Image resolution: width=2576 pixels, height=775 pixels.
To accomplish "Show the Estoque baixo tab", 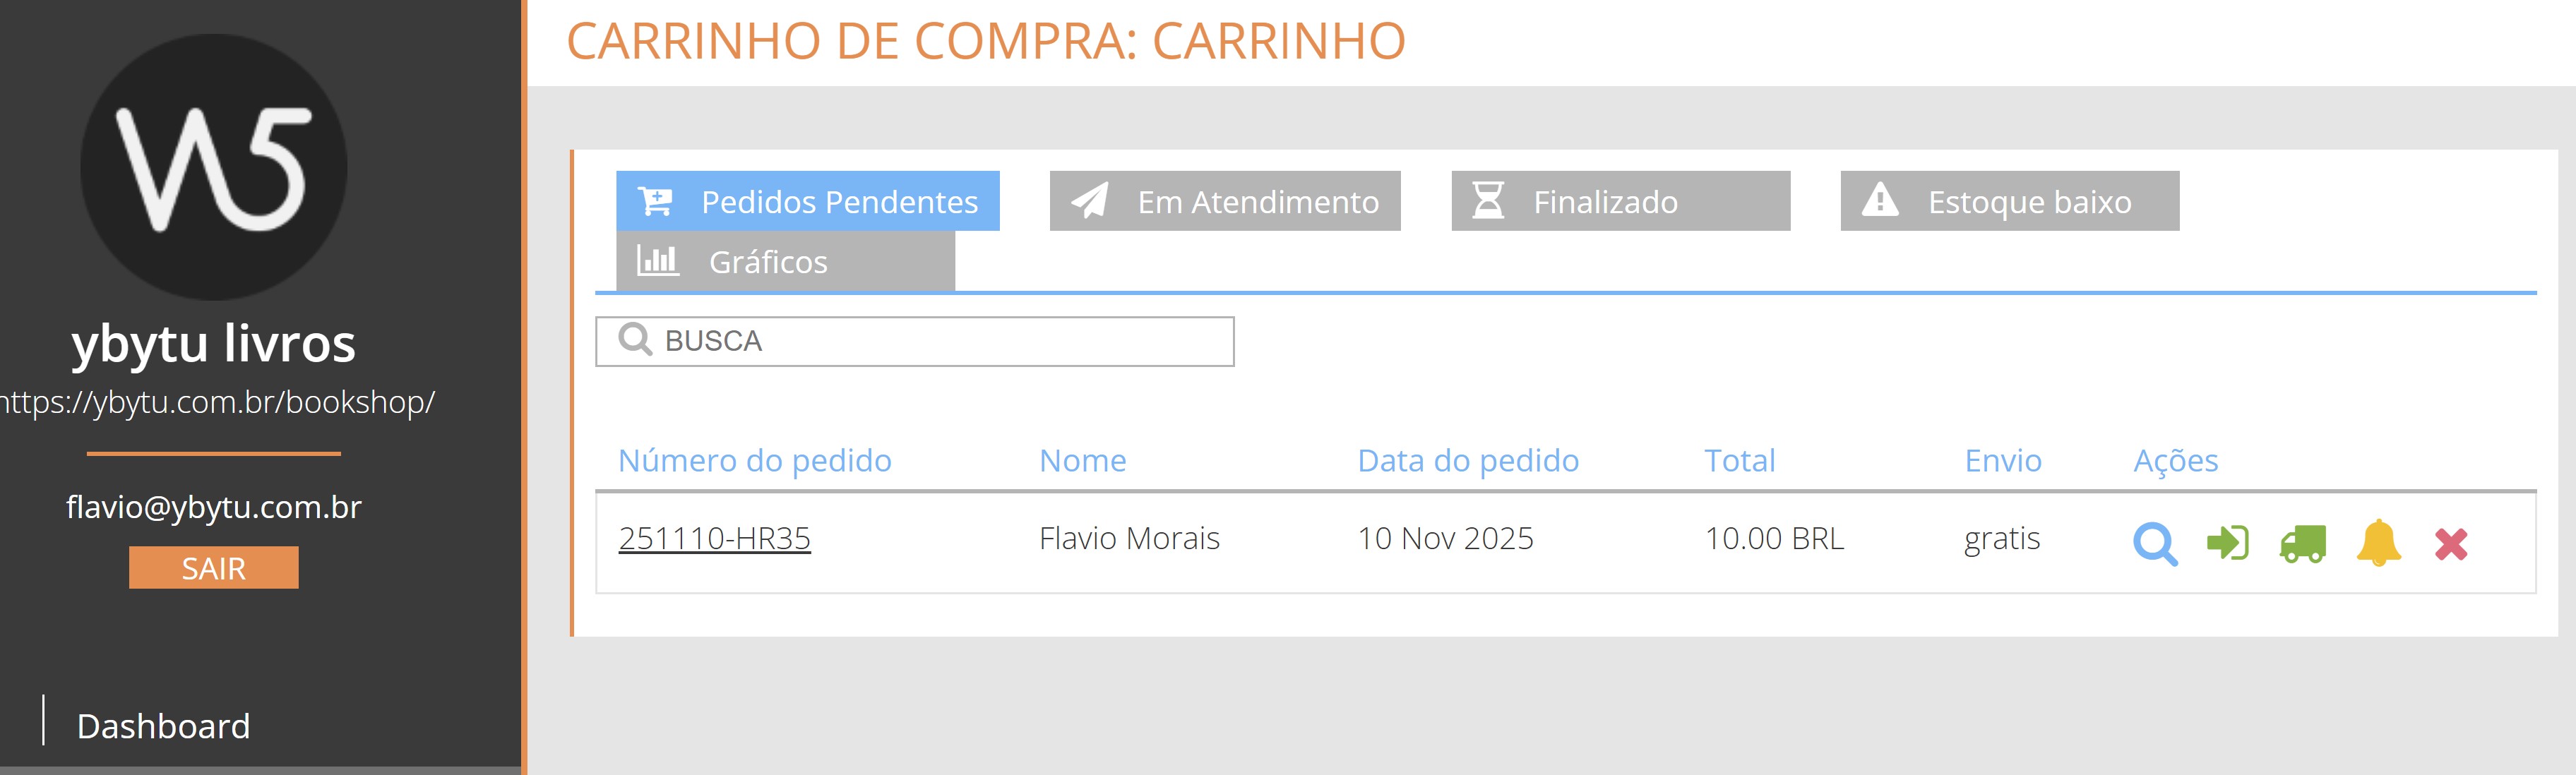I will 2009,201.
